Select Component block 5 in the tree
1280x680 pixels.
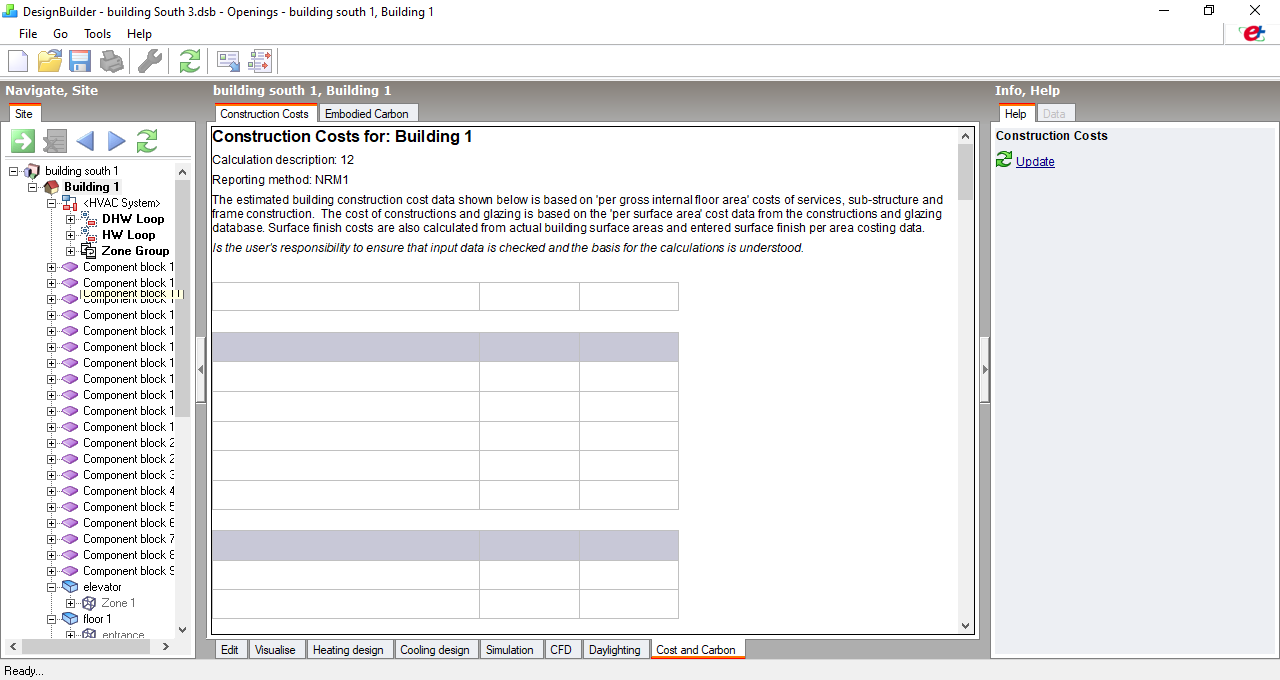coord(129,507)
